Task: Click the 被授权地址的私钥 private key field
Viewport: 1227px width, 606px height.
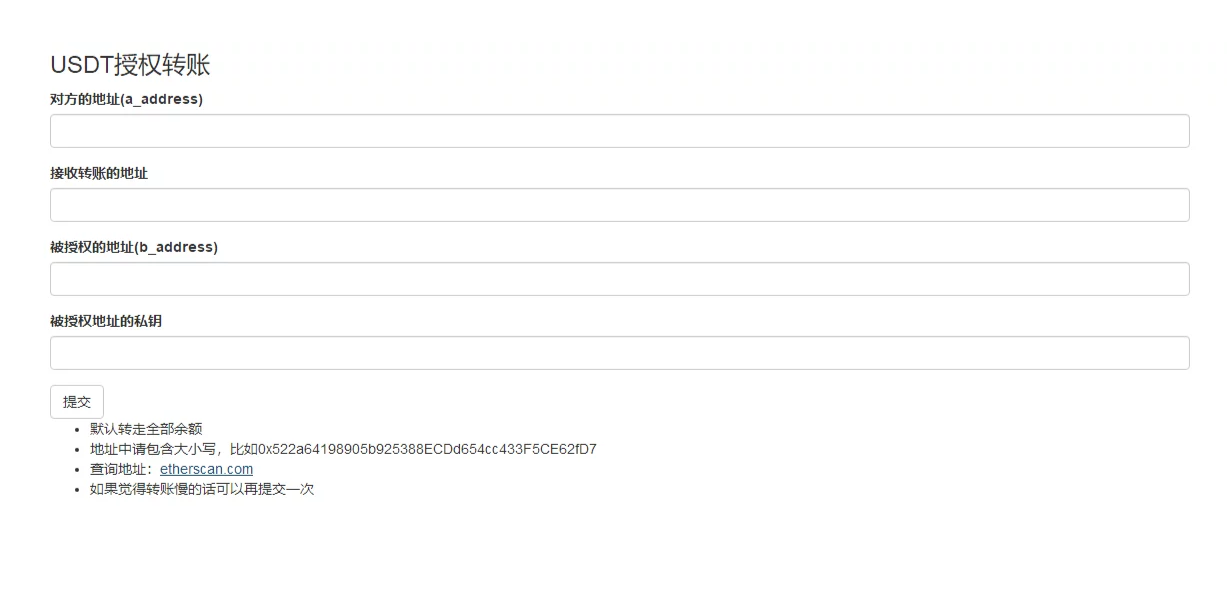Action: (619, 353)
